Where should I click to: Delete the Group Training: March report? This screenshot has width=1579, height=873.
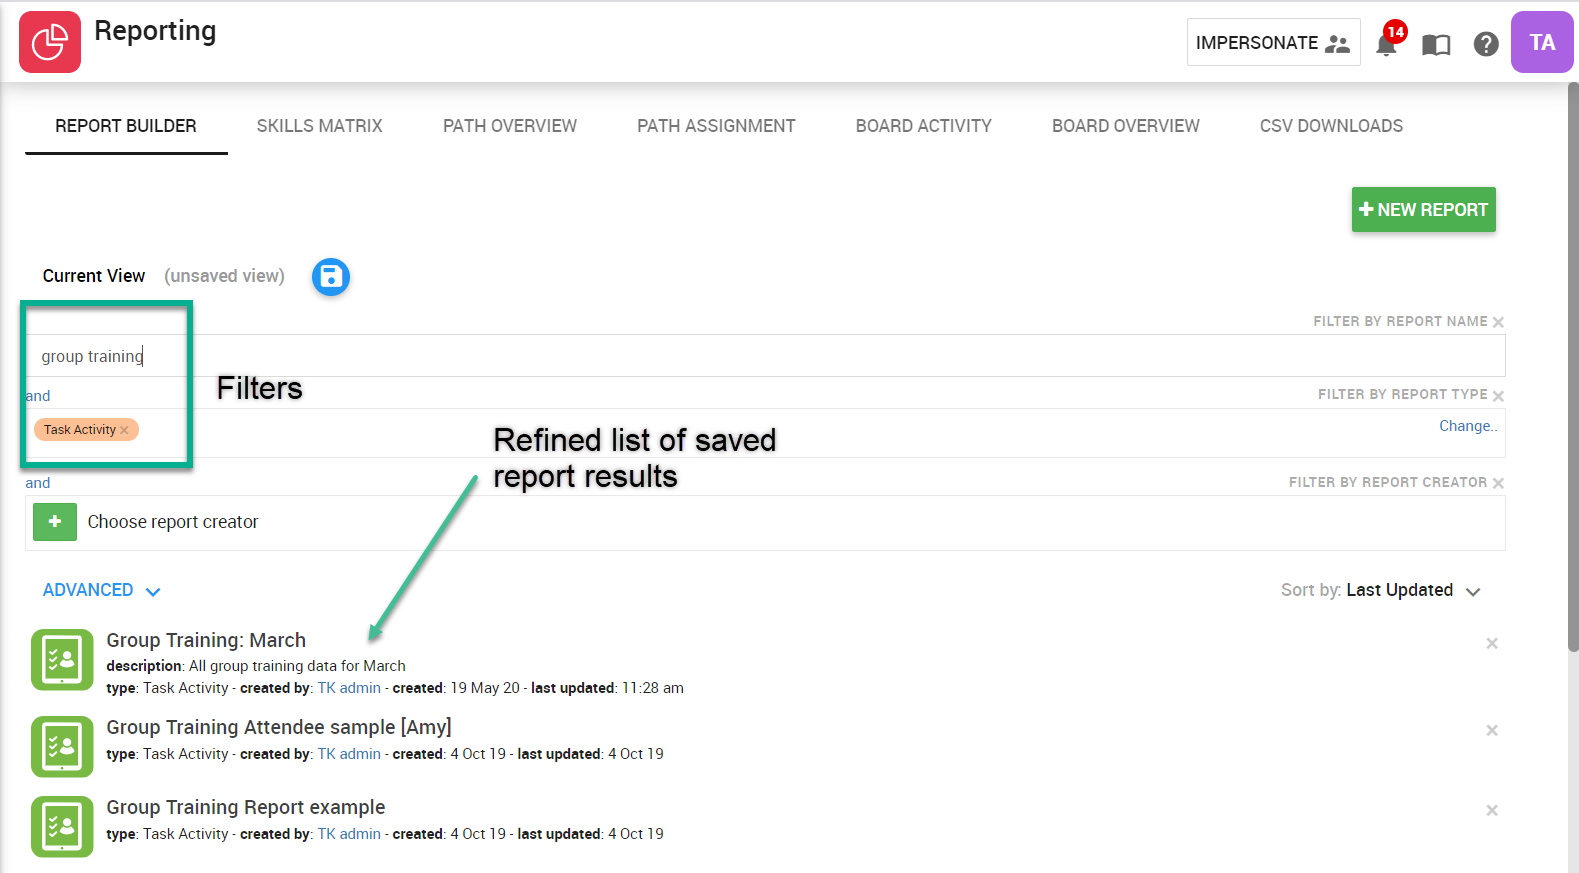tap(1492, 643)
